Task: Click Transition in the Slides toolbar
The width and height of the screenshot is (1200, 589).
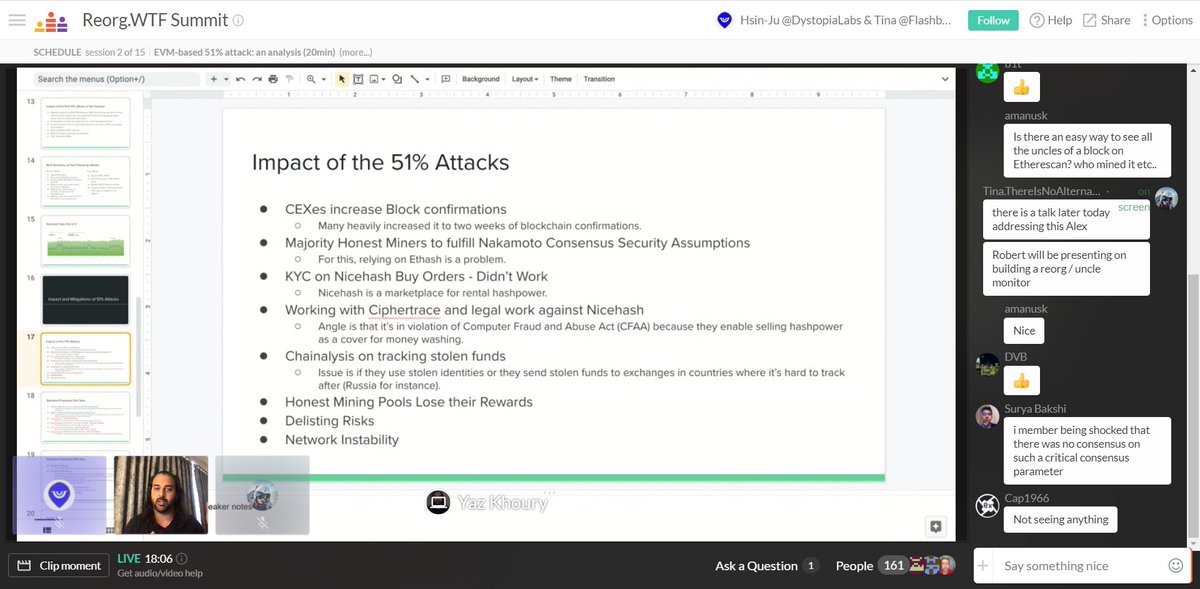Action: 599,79
